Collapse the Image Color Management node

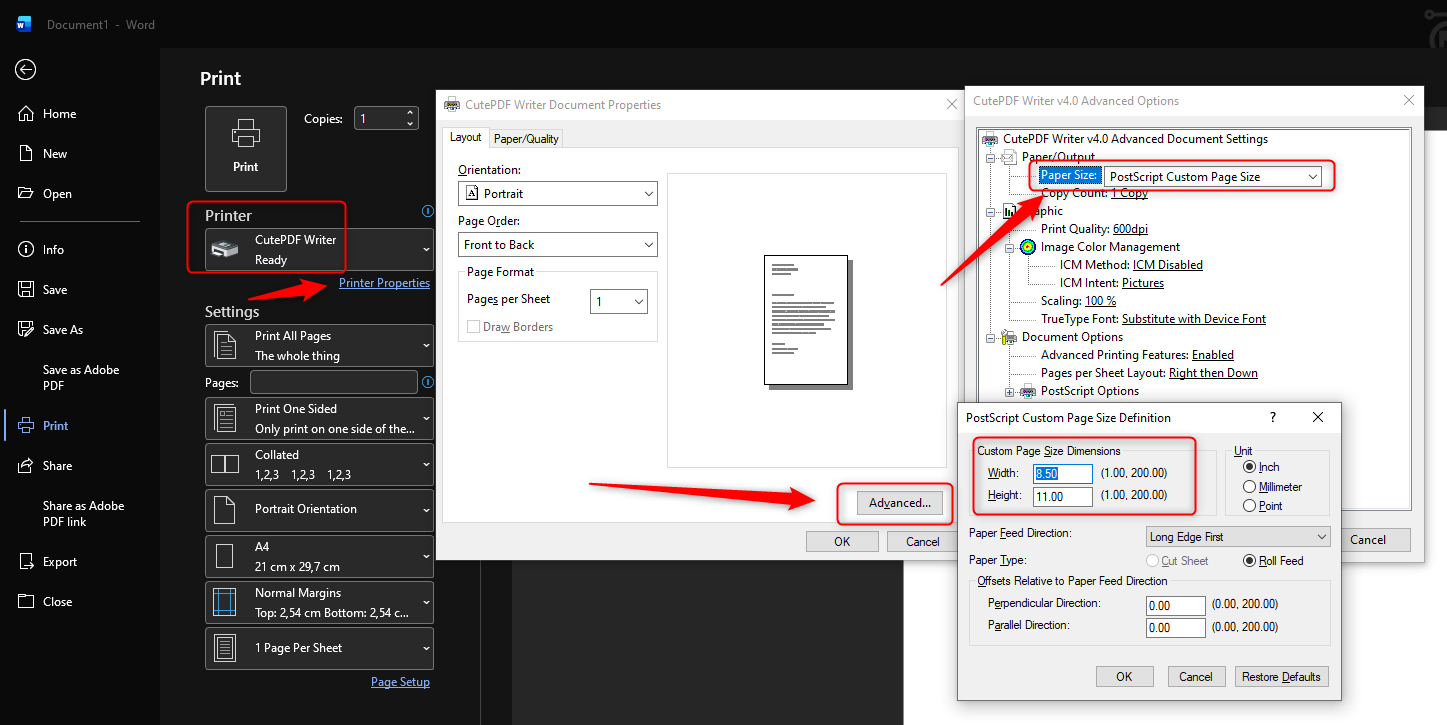(1010, 247)
